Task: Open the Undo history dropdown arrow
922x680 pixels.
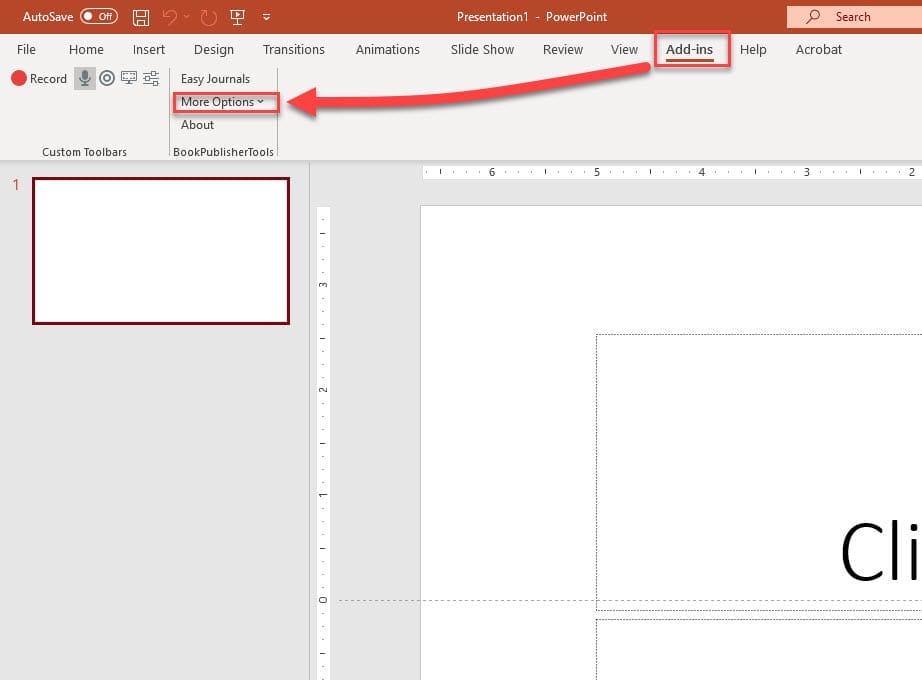Action: click(186, 17)
